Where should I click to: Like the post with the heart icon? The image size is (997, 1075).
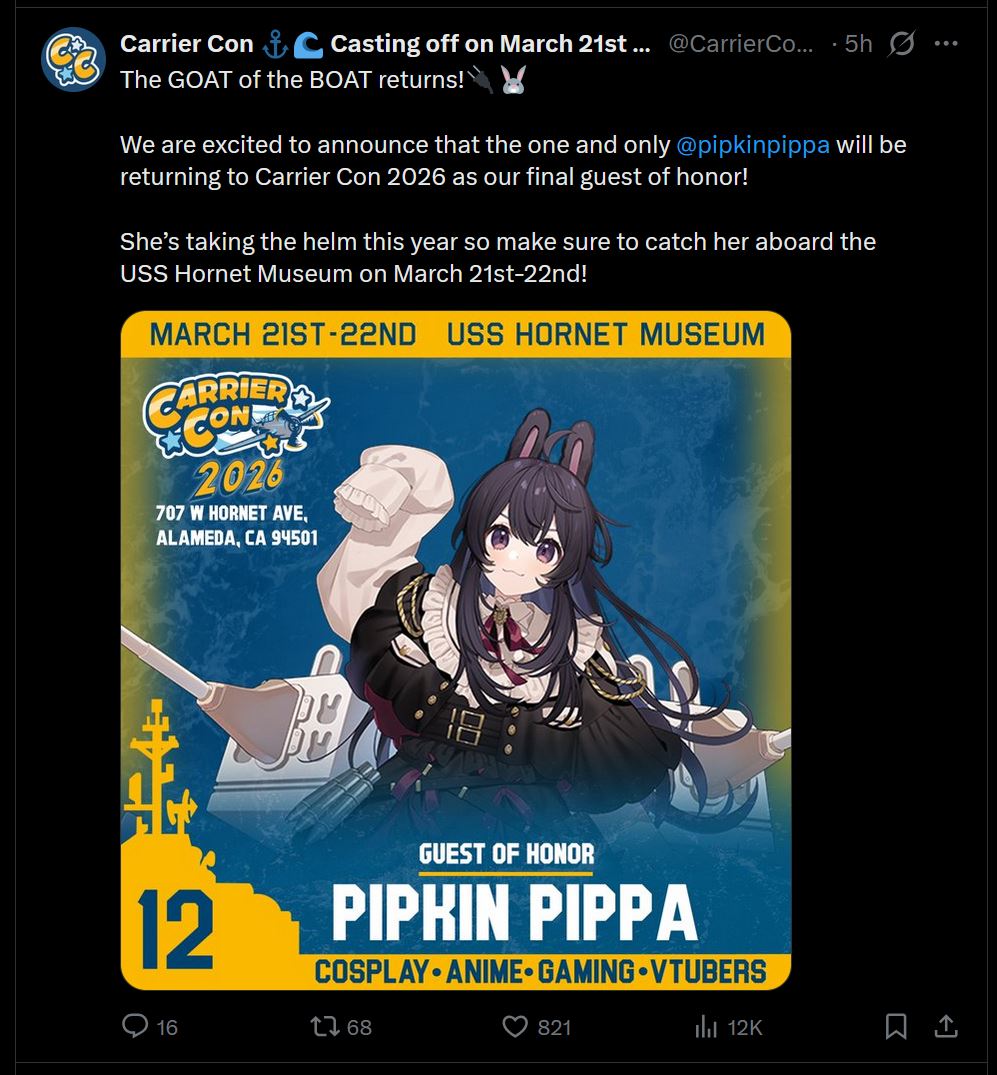[515, 1026]
